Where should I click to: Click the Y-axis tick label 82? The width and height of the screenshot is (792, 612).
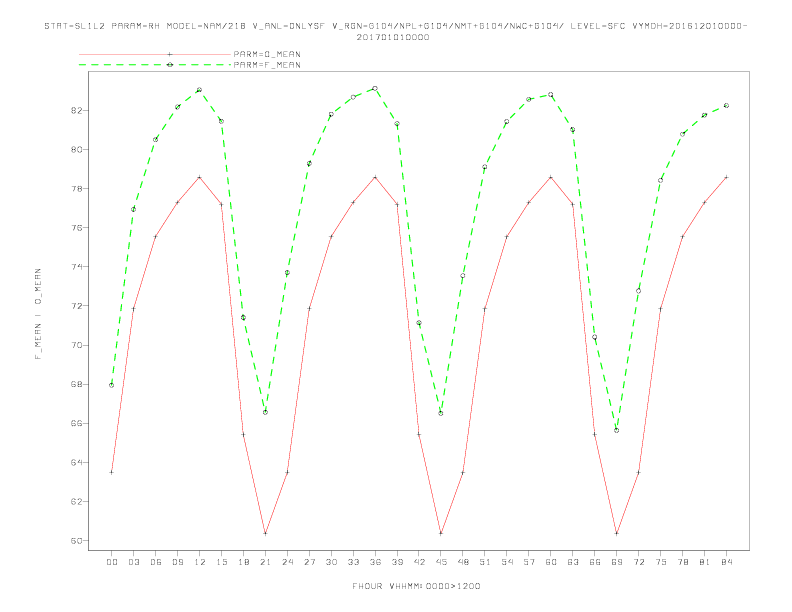(78, 111)
